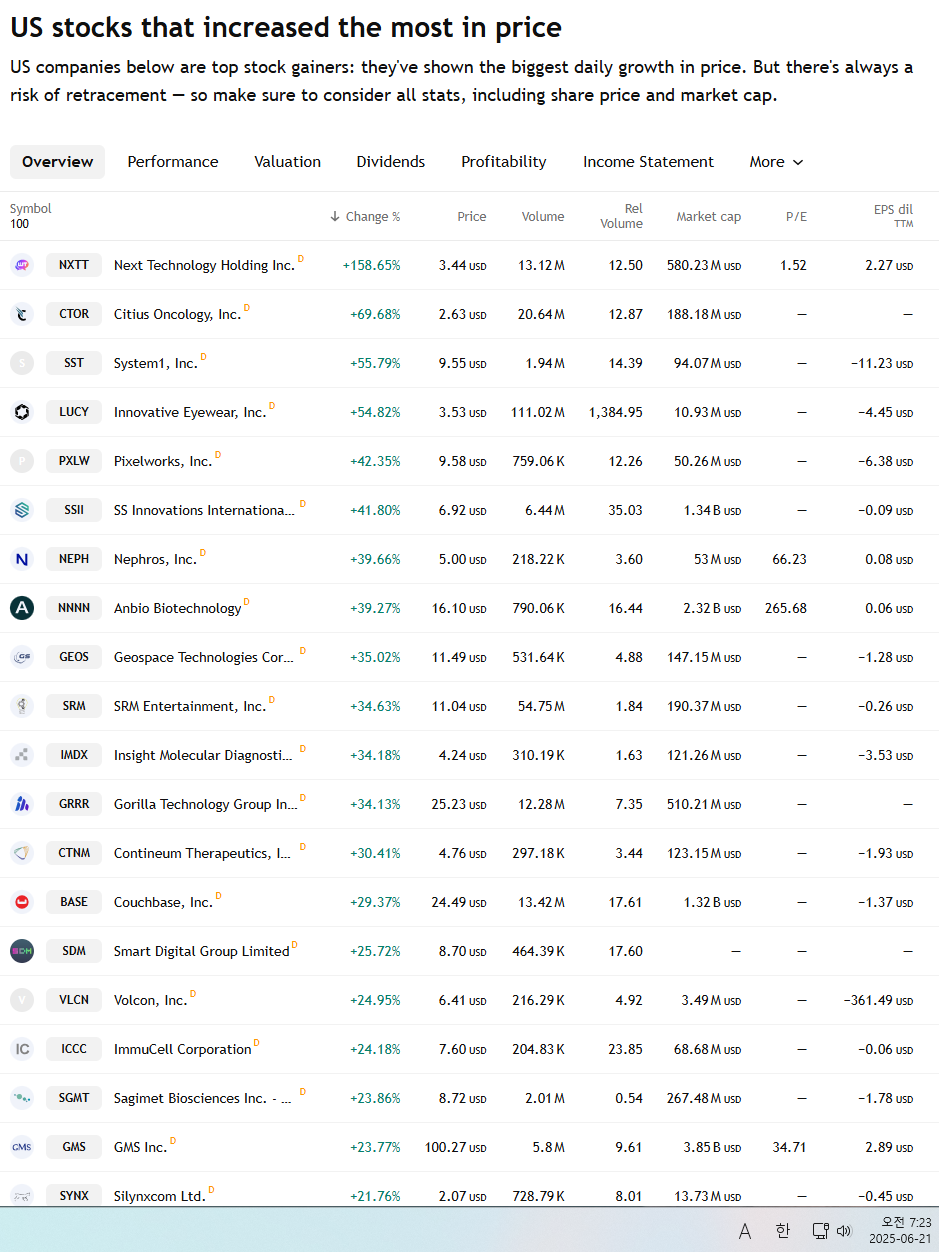
Task: Sort by Change % column header
Action: 365,216
